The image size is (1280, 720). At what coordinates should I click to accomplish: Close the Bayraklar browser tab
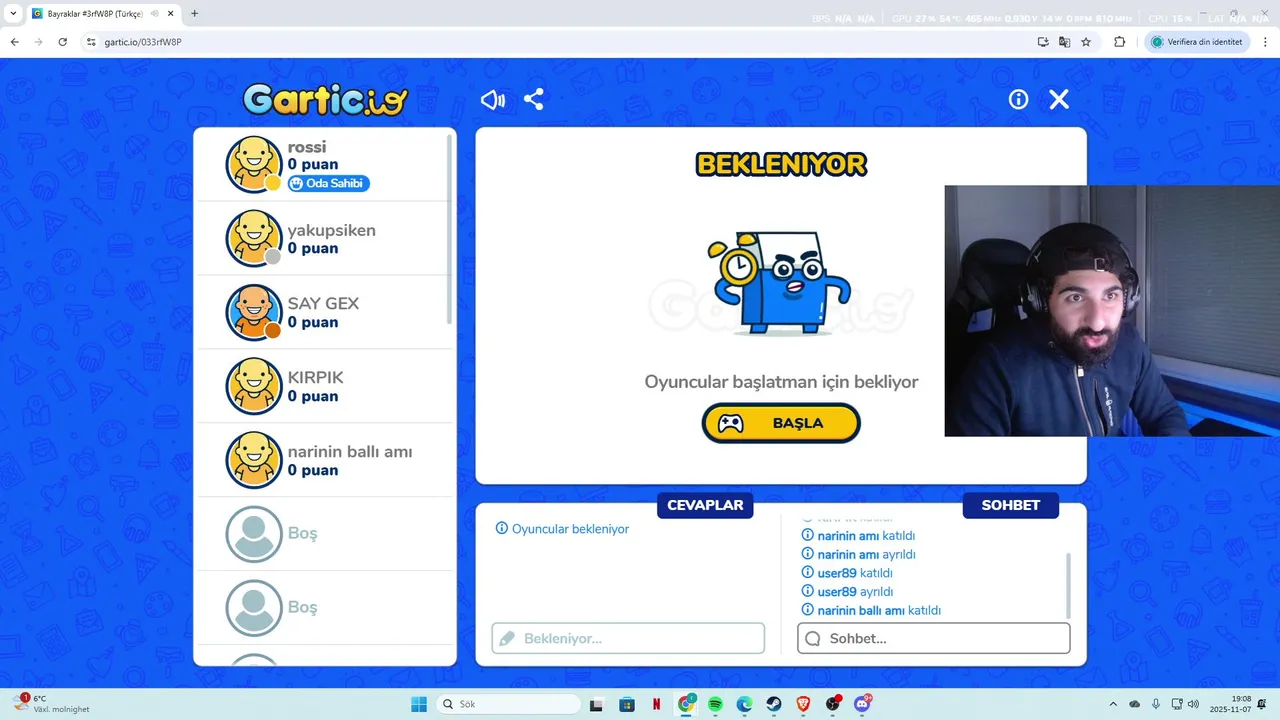click(169, 14)
